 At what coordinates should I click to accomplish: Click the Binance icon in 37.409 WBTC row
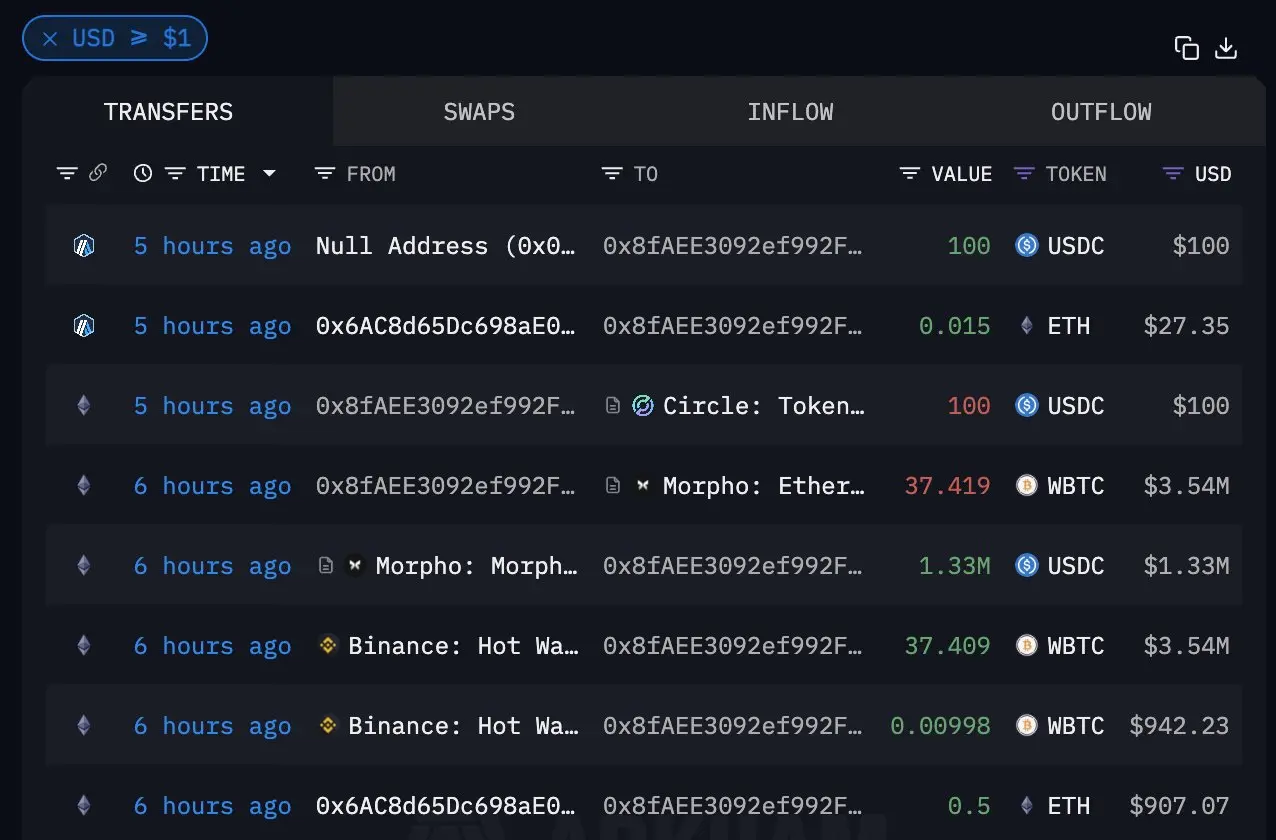tap(328, 646)
